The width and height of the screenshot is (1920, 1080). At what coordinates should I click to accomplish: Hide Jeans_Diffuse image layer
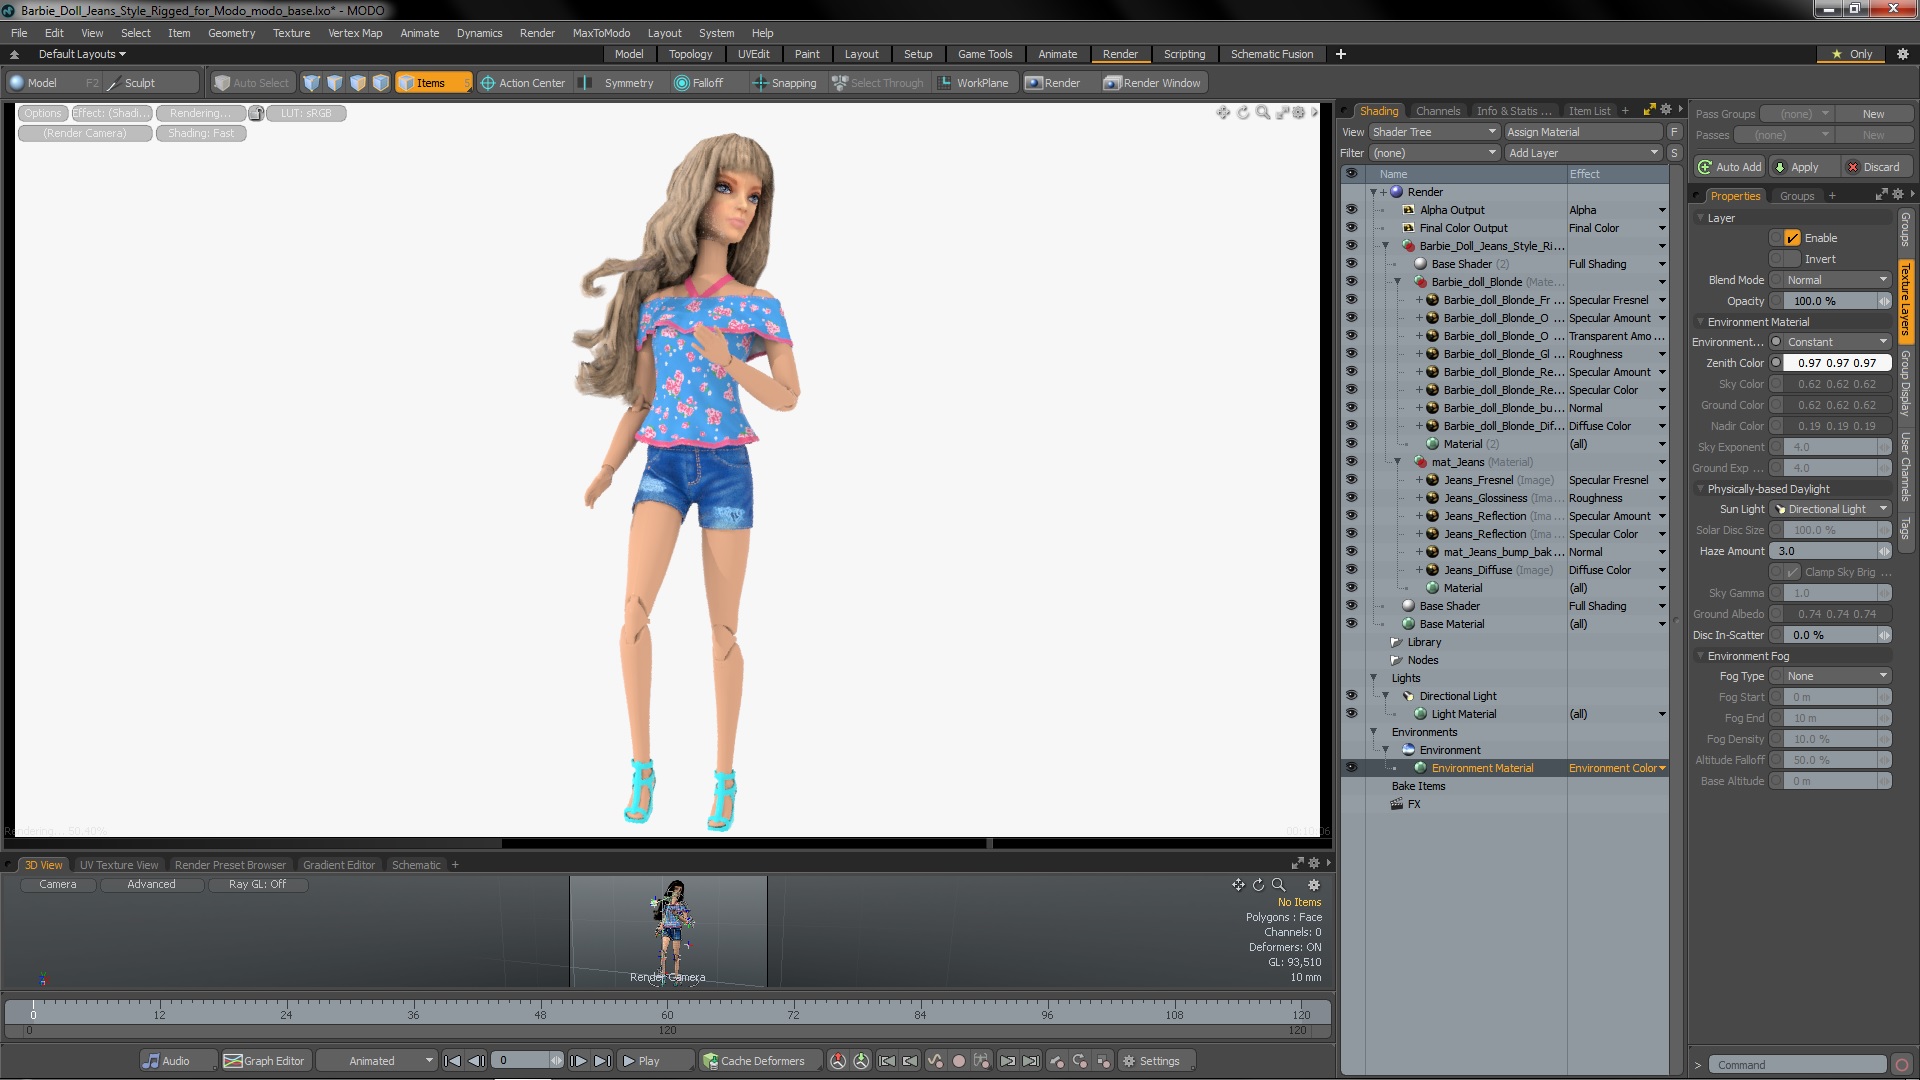pyautogui.click(x=1351, y=570)
